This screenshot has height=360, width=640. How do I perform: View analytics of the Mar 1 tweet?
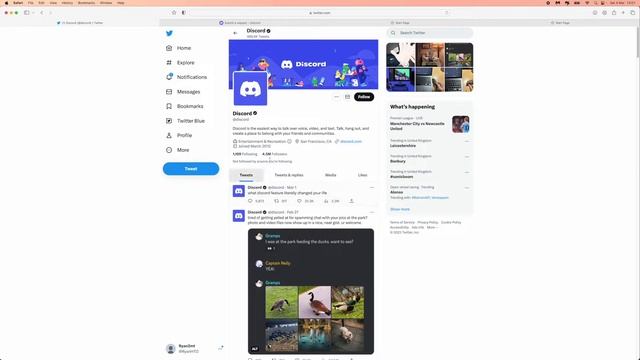[x=331, y=201]
